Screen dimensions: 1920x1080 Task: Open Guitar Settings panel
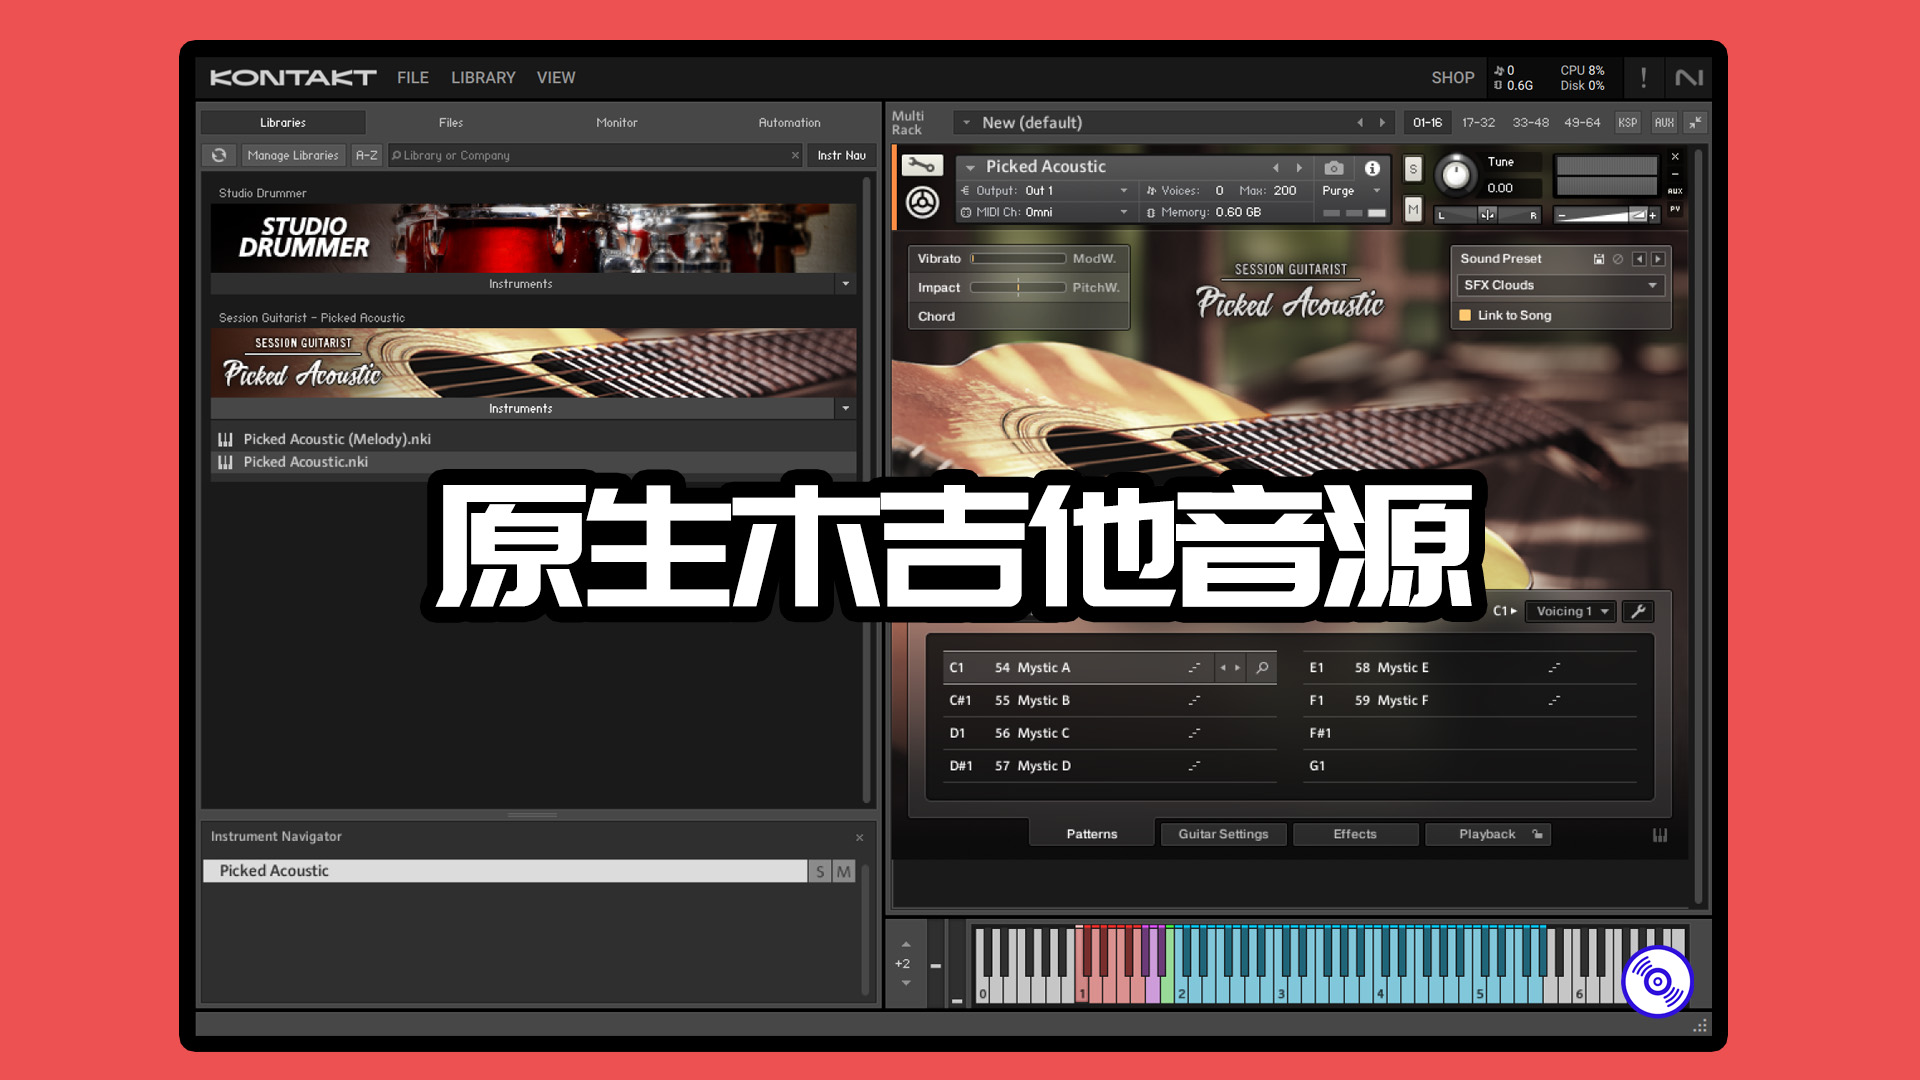click(x=1222, y=833)
